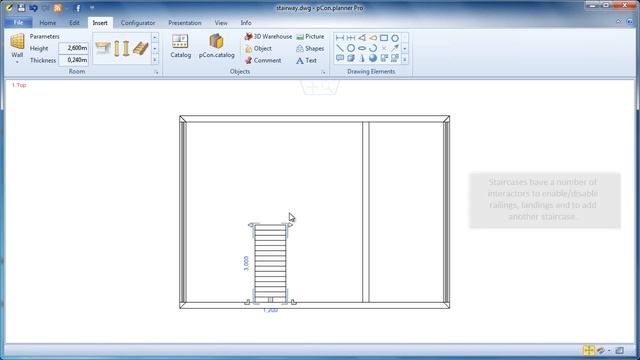Edit the wall Thickness value field
This screenshot has width=640, height=360.
pyautogui.click(x=73, y=60)
